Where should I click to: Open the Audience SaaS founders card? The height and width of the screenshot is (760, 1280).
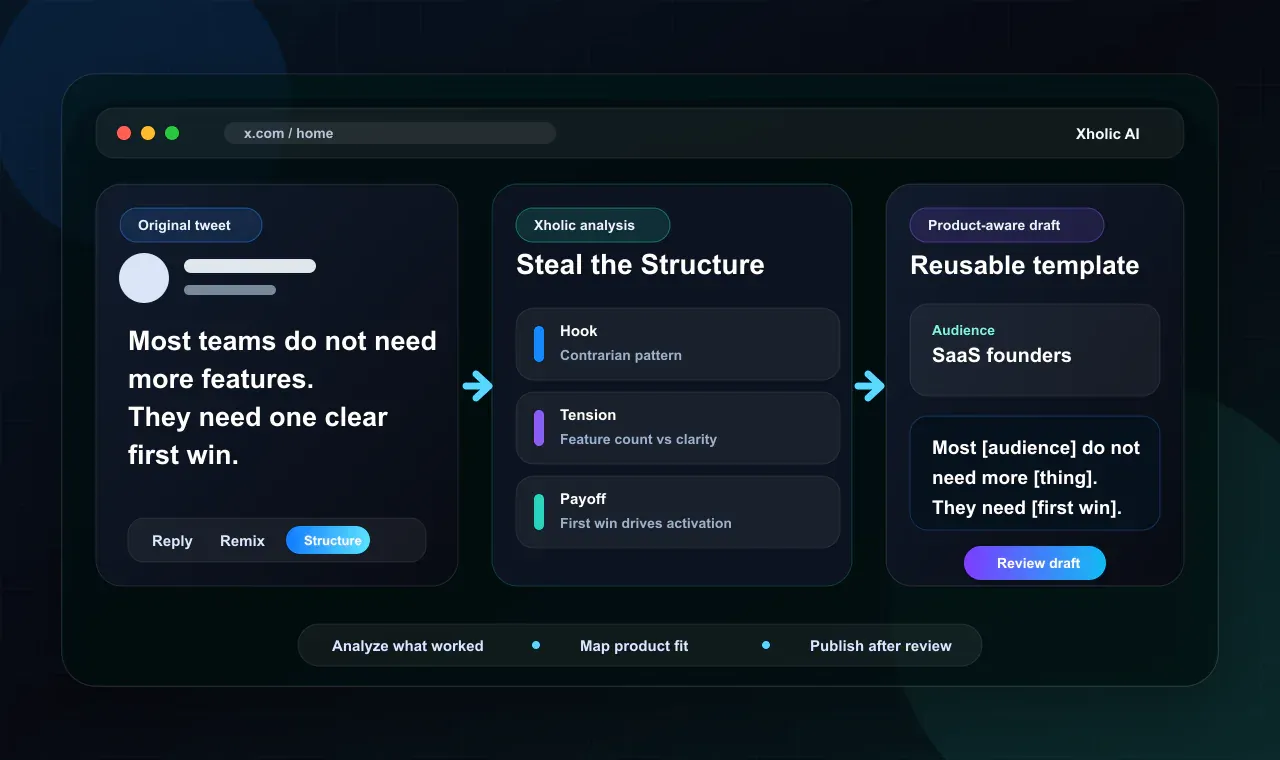point(1035,350)
